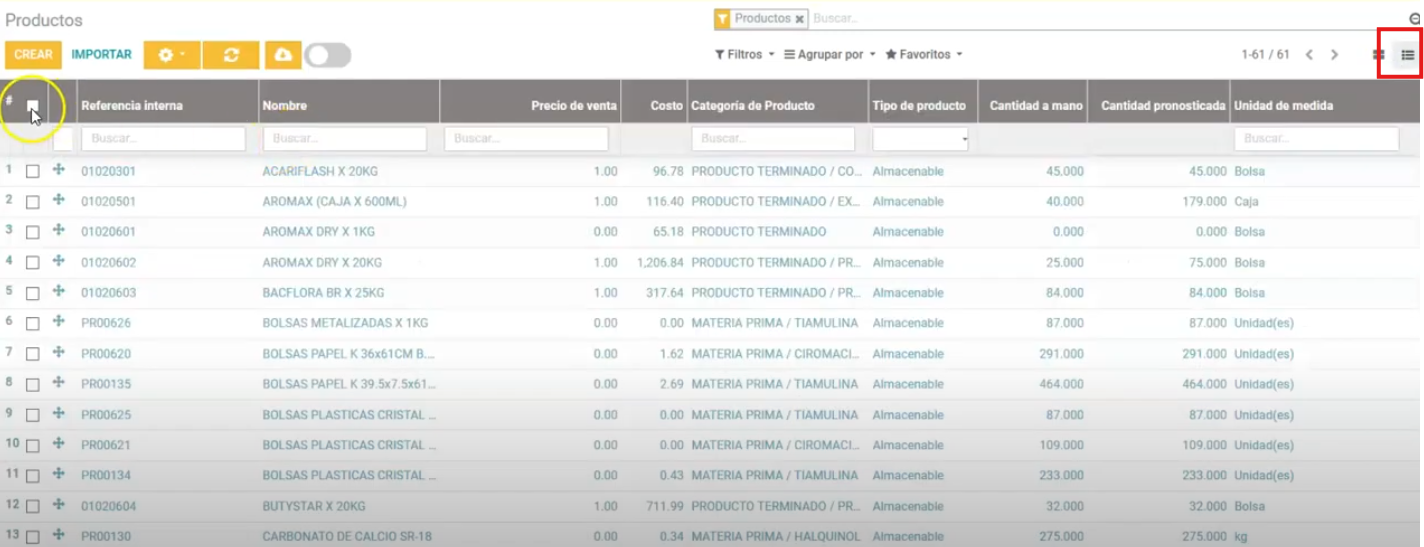Click Precio de venta filter search box
This screenshot has width=1424, height=547.
tap(526, 139)
